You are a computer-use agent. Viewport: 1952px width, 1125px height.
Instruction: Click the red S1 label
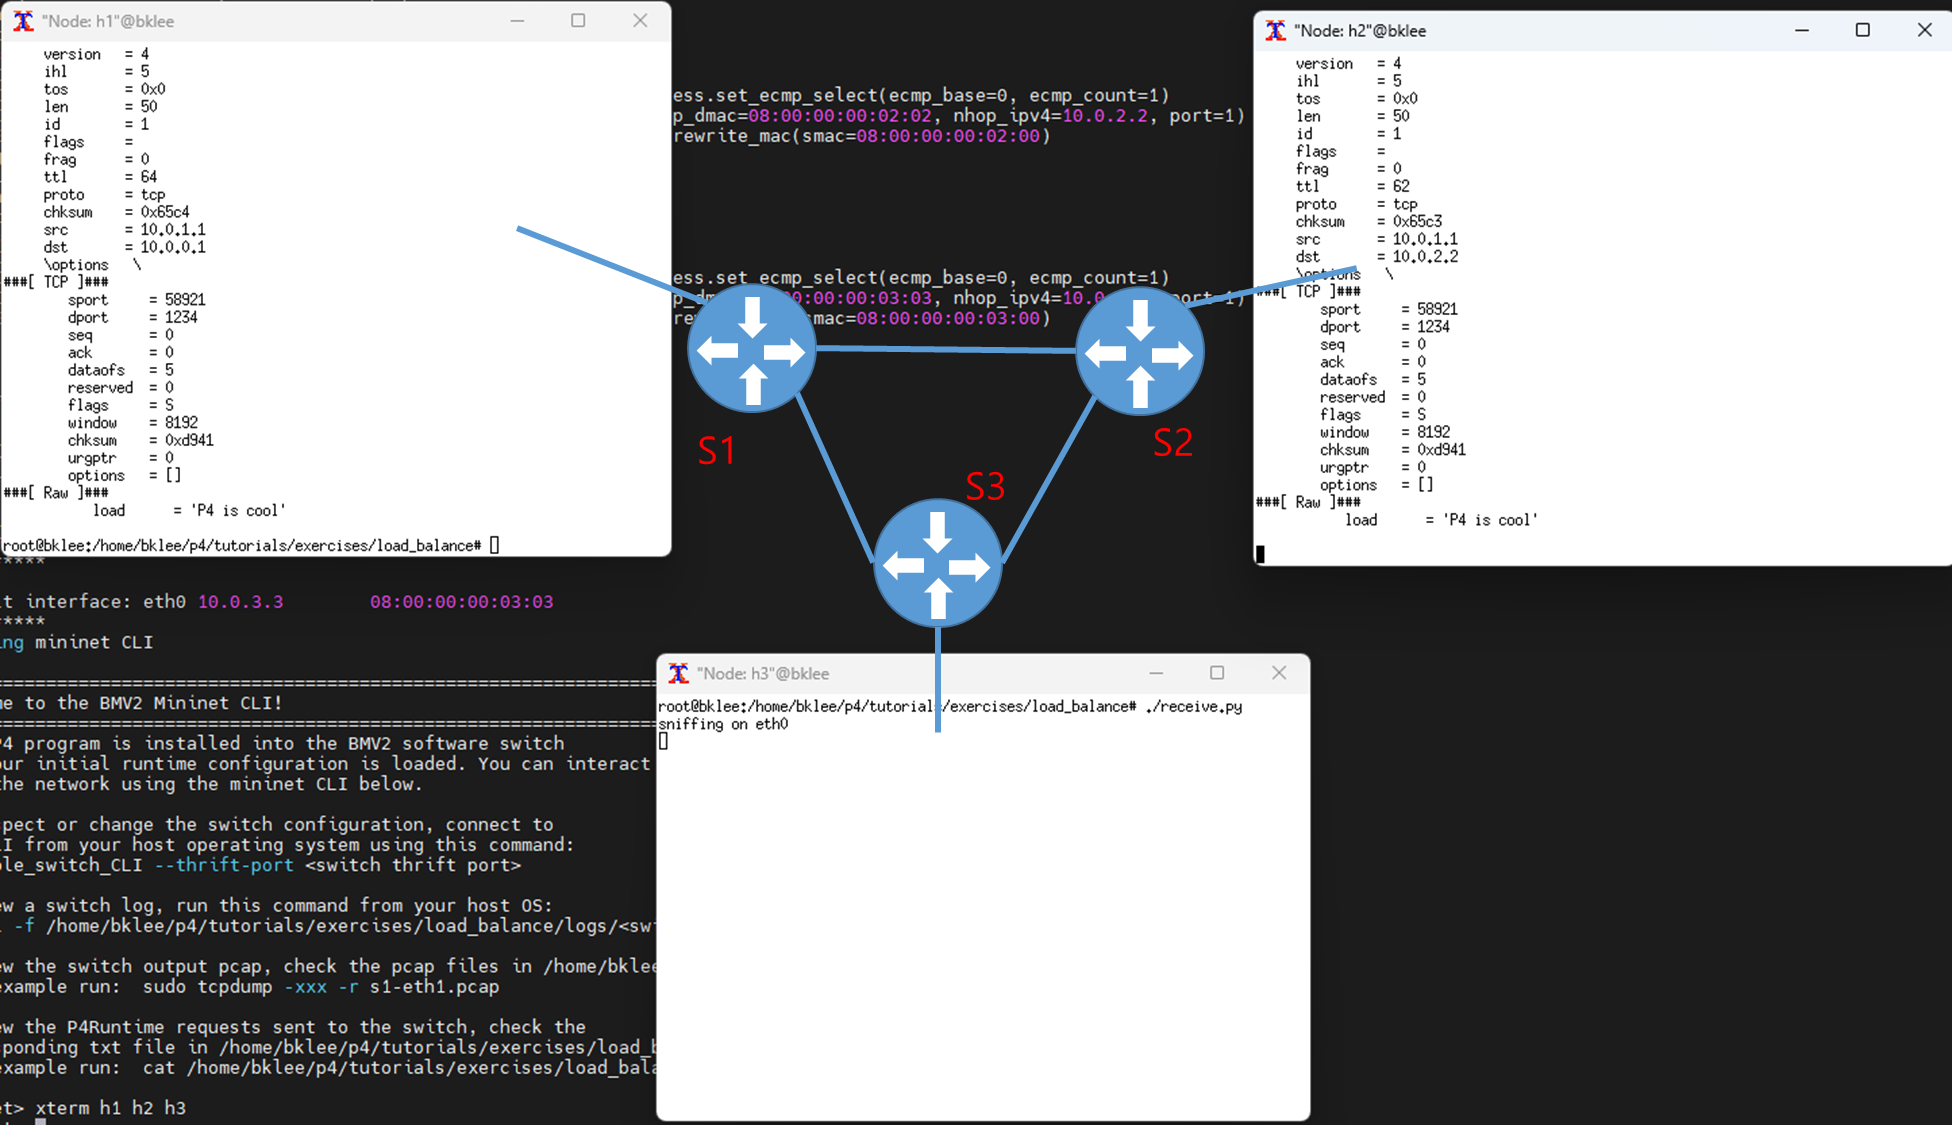pos(716,451)
